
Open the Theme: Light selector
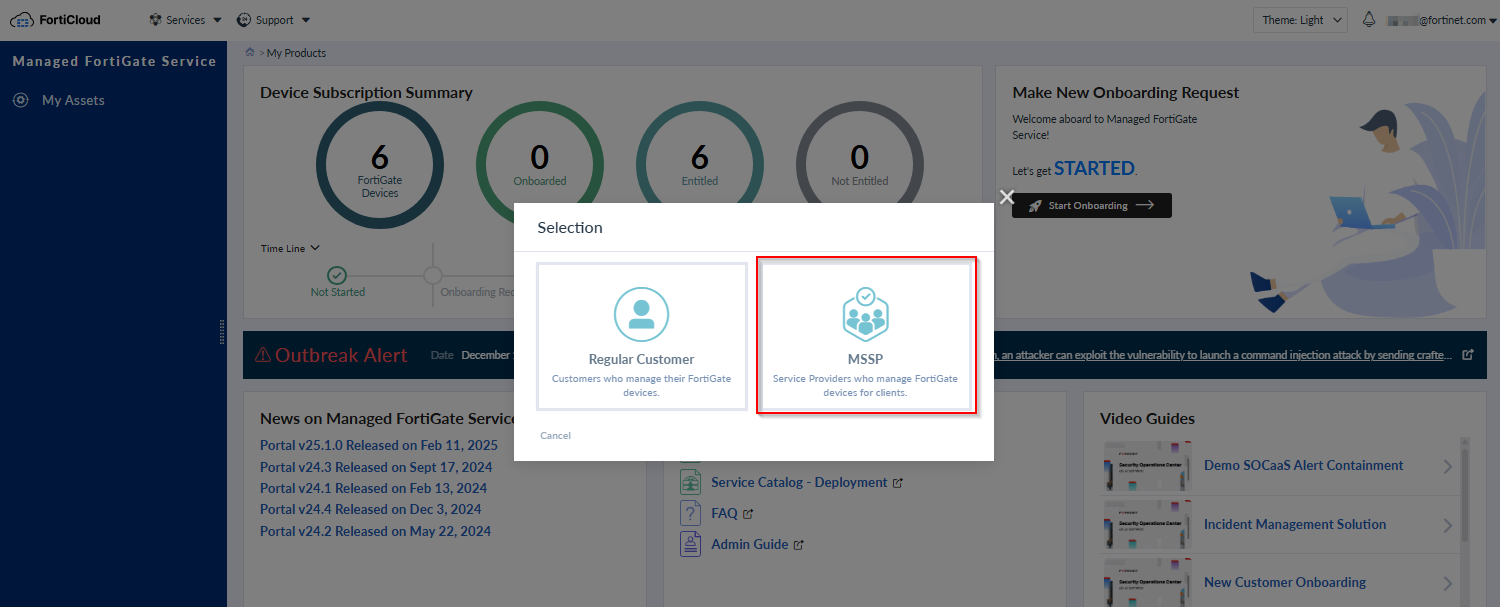(1299, 19)
